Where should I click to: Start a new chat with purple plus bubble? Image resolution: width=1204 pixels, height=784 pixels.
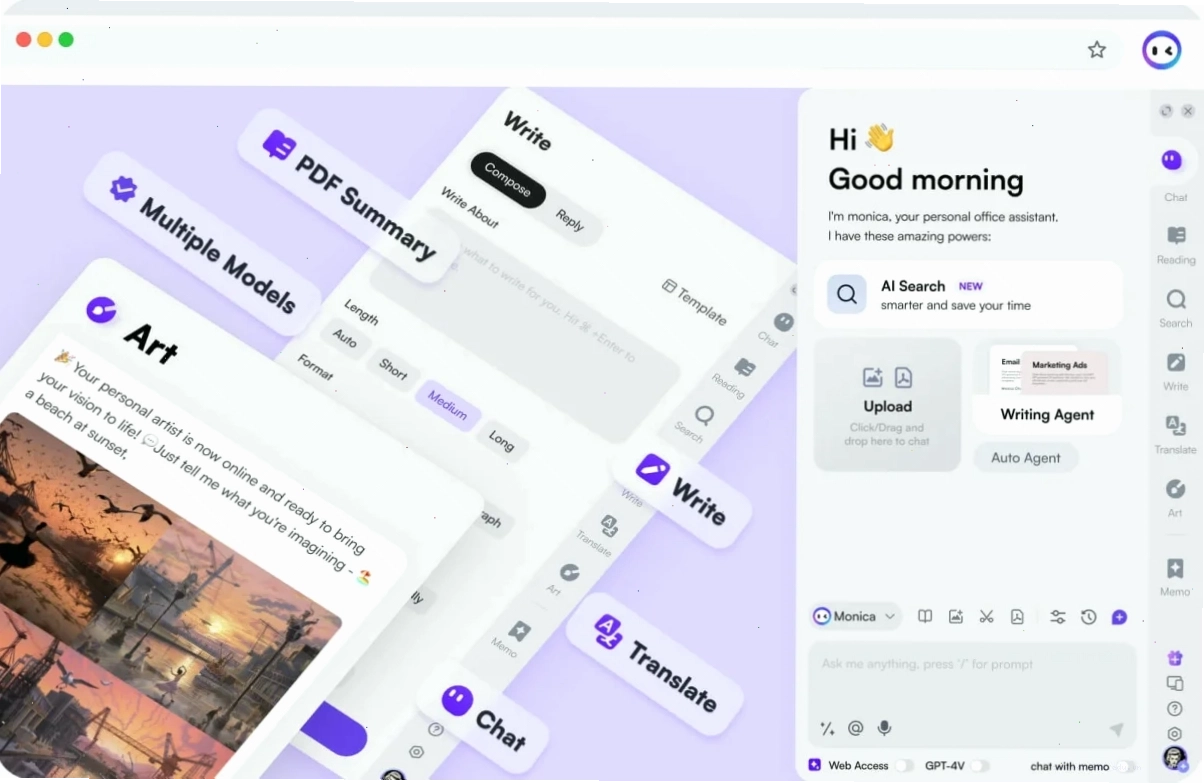tap(1119, 616)
